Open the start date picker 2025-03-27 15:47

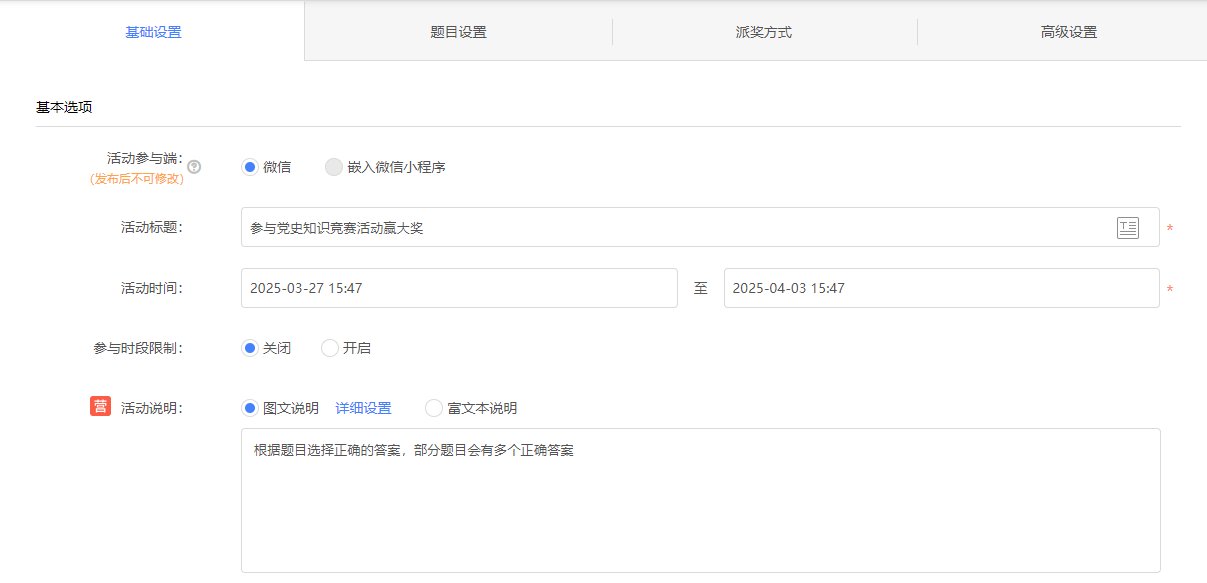coord(459,288)
